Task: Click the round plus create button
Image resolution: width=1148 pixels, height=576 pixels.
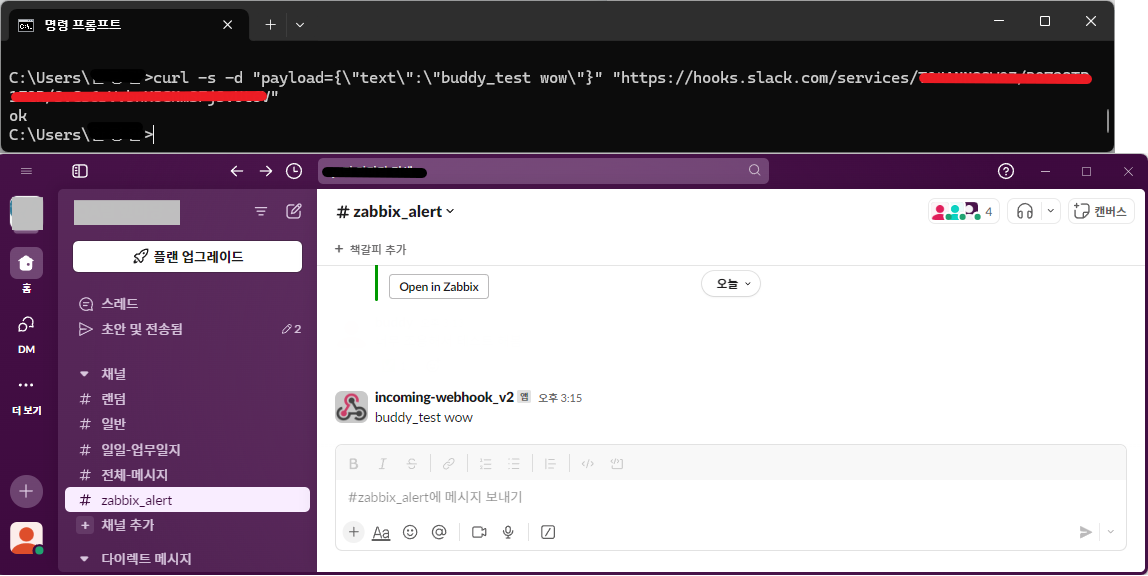Action: 26,491
